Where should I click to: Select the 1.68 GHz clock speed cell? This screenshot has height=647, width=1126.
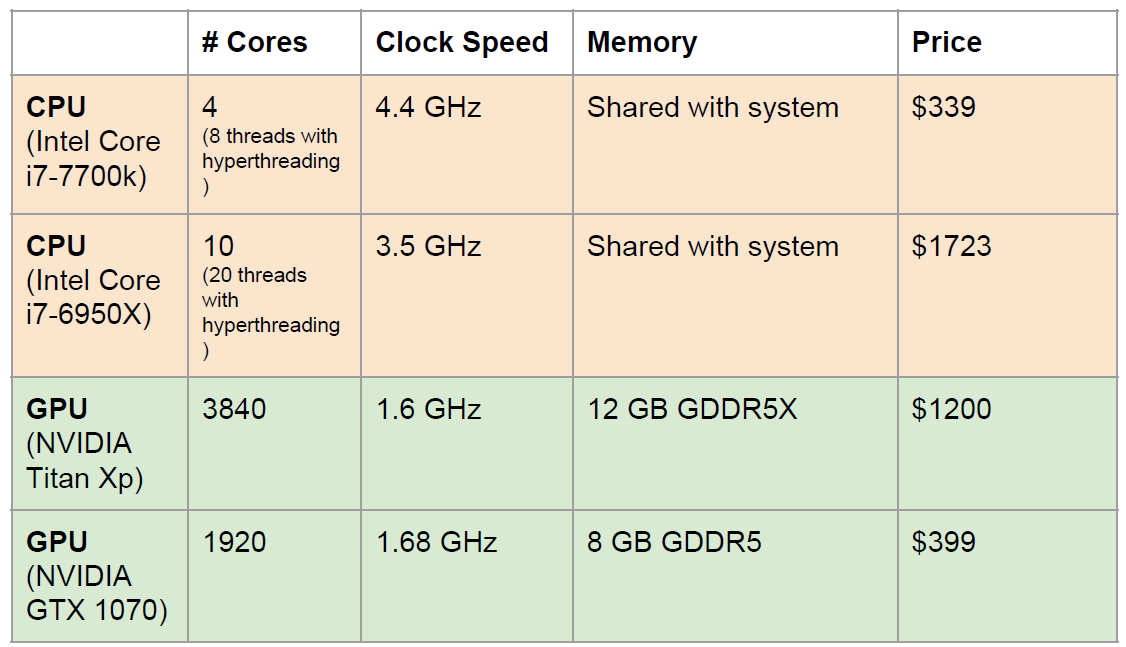(x=436, y=543)
